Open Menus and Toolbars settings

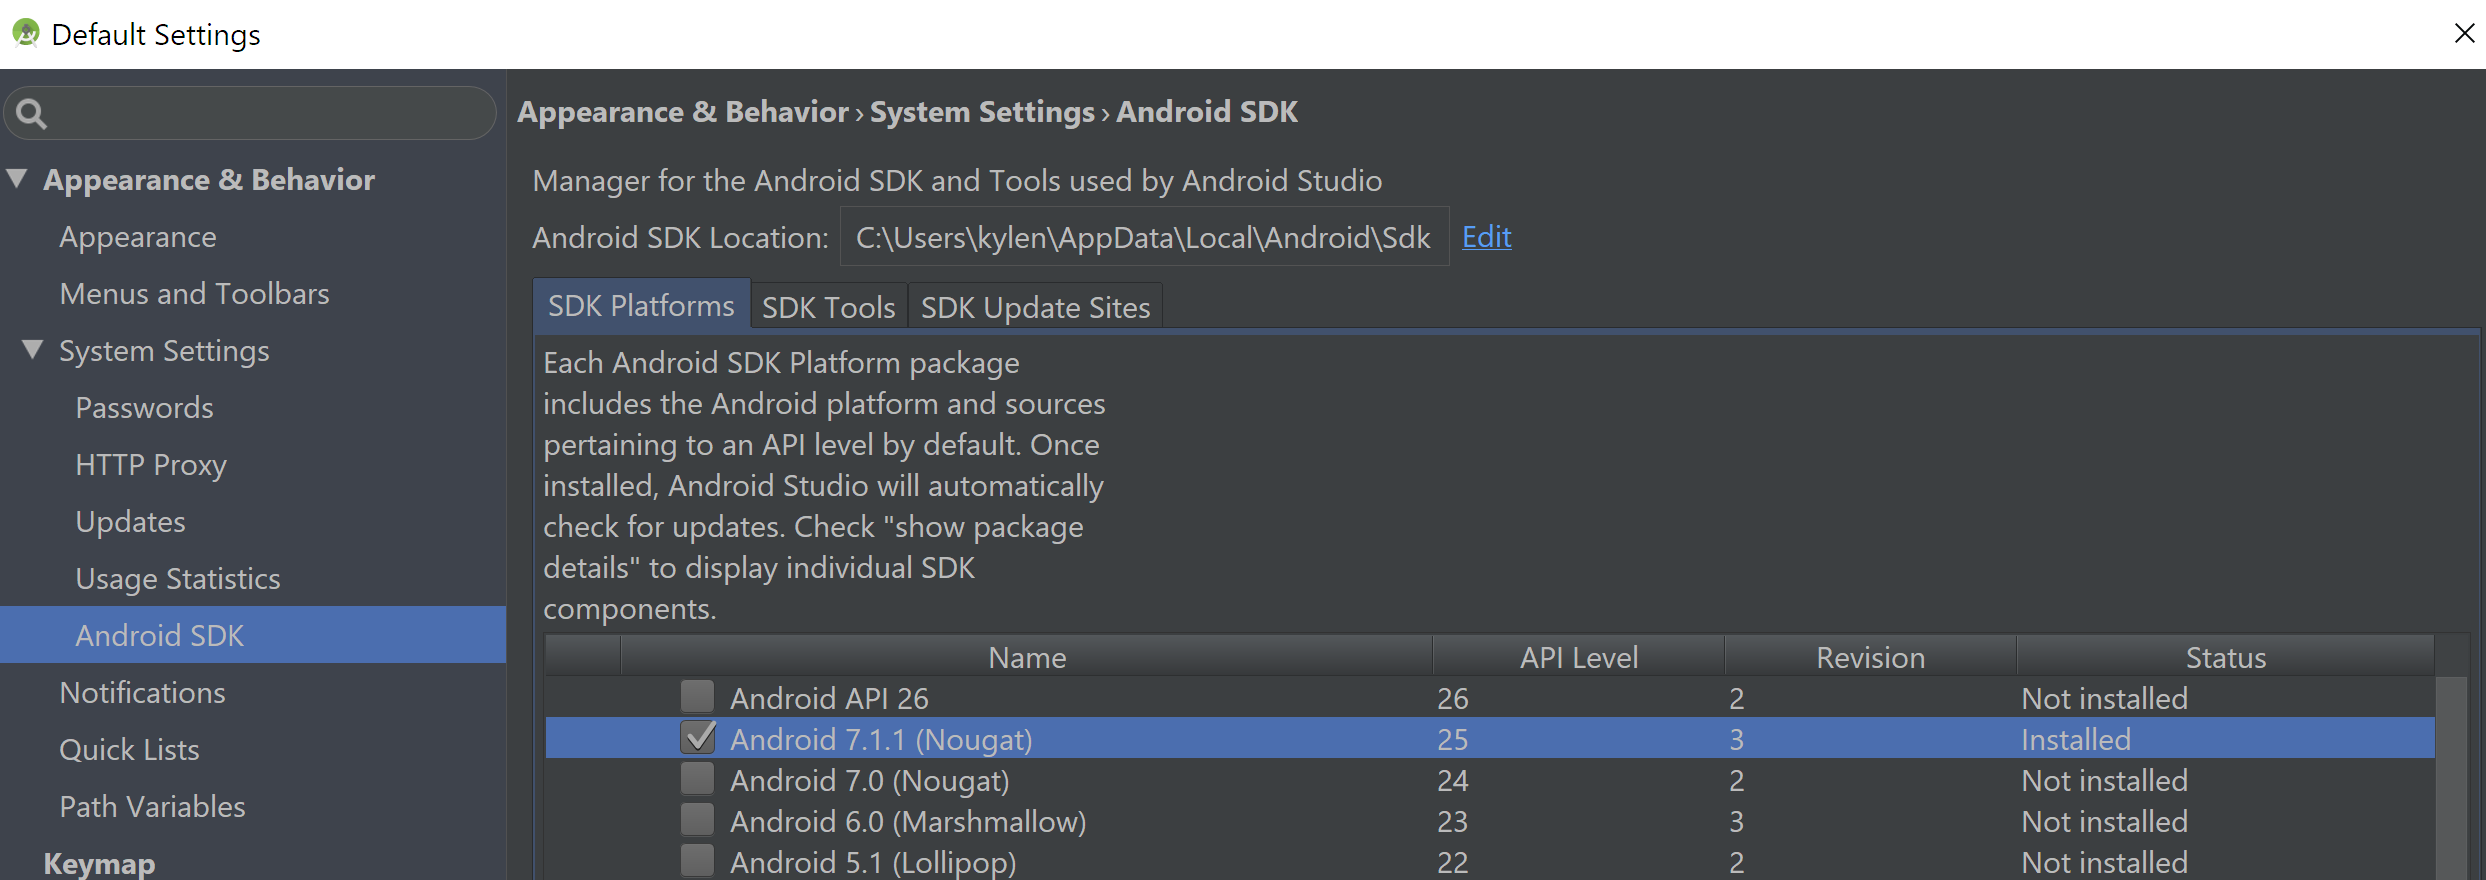point(195,294)
